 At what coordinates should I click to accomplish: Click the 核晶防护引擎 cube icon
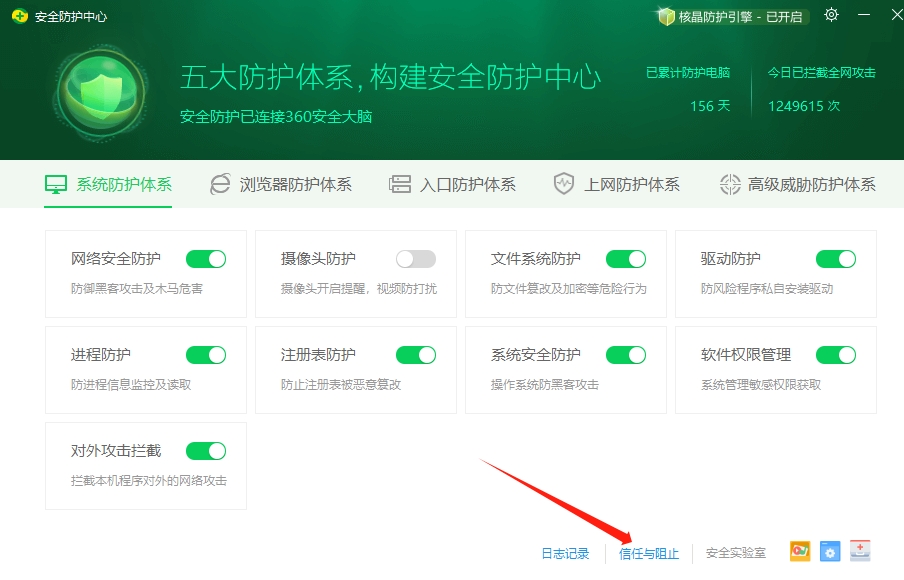pyautogui.click(x=666, y=16)
